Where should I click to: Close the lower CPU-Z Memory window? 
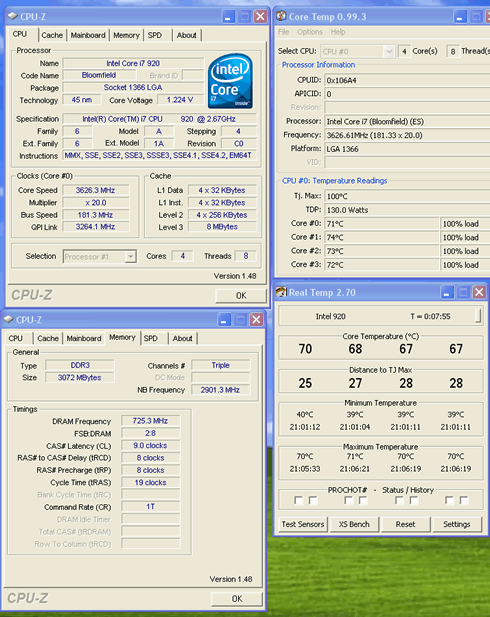pos(256,320)
